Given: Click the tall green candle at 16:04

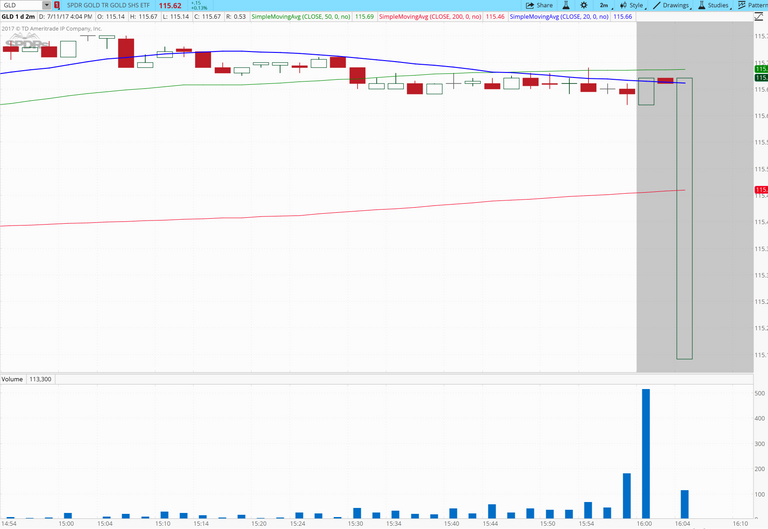Looking at the screenshot, I should (685, 218).
